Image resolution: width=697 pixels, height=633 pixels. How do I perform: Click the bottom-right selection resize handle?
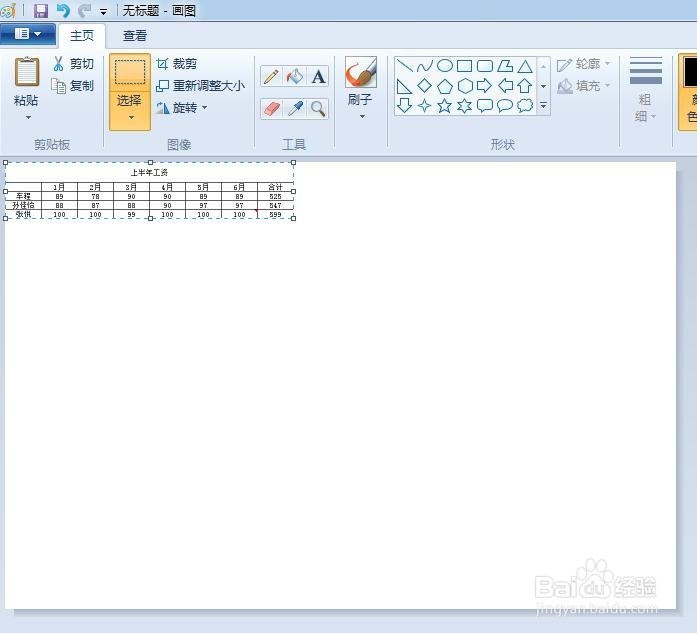point(293,218)
